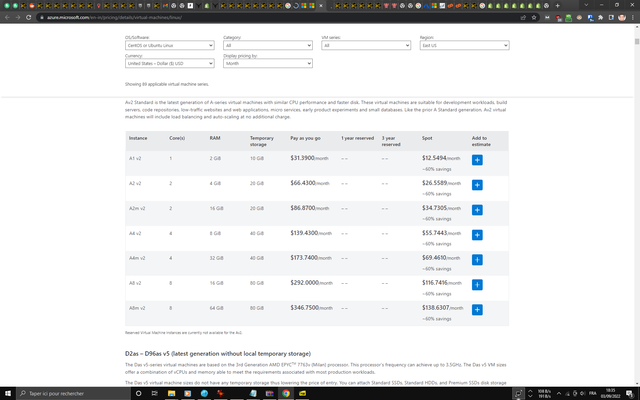The height and width of the screenshot is (400, 640).
Task: Open Task View on taskbar
Action: (154, 393)
